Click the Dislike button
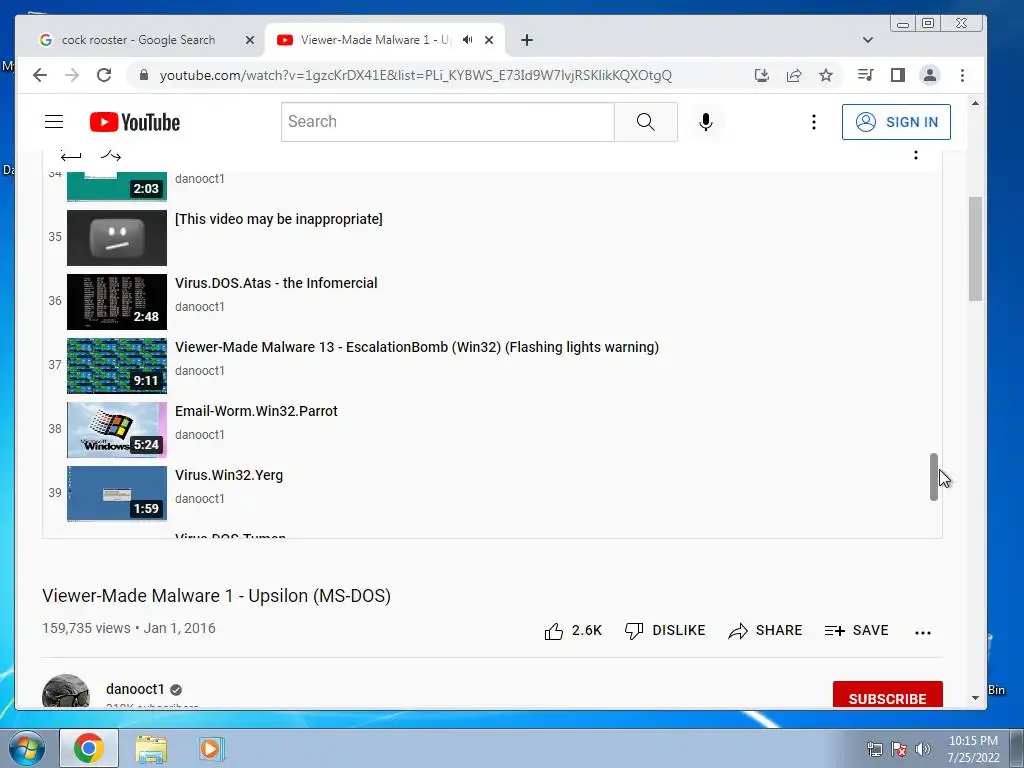Screen dimensions: 1024x768 pyautogui.click(x=665, y=631)
